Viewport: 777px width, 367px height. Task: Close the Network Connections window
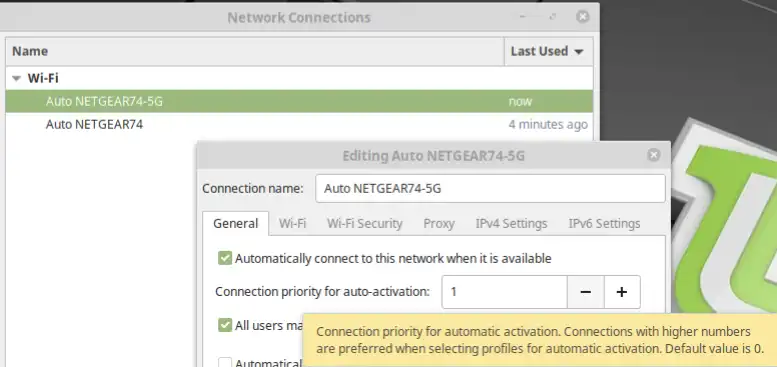(x=583, y=17)
